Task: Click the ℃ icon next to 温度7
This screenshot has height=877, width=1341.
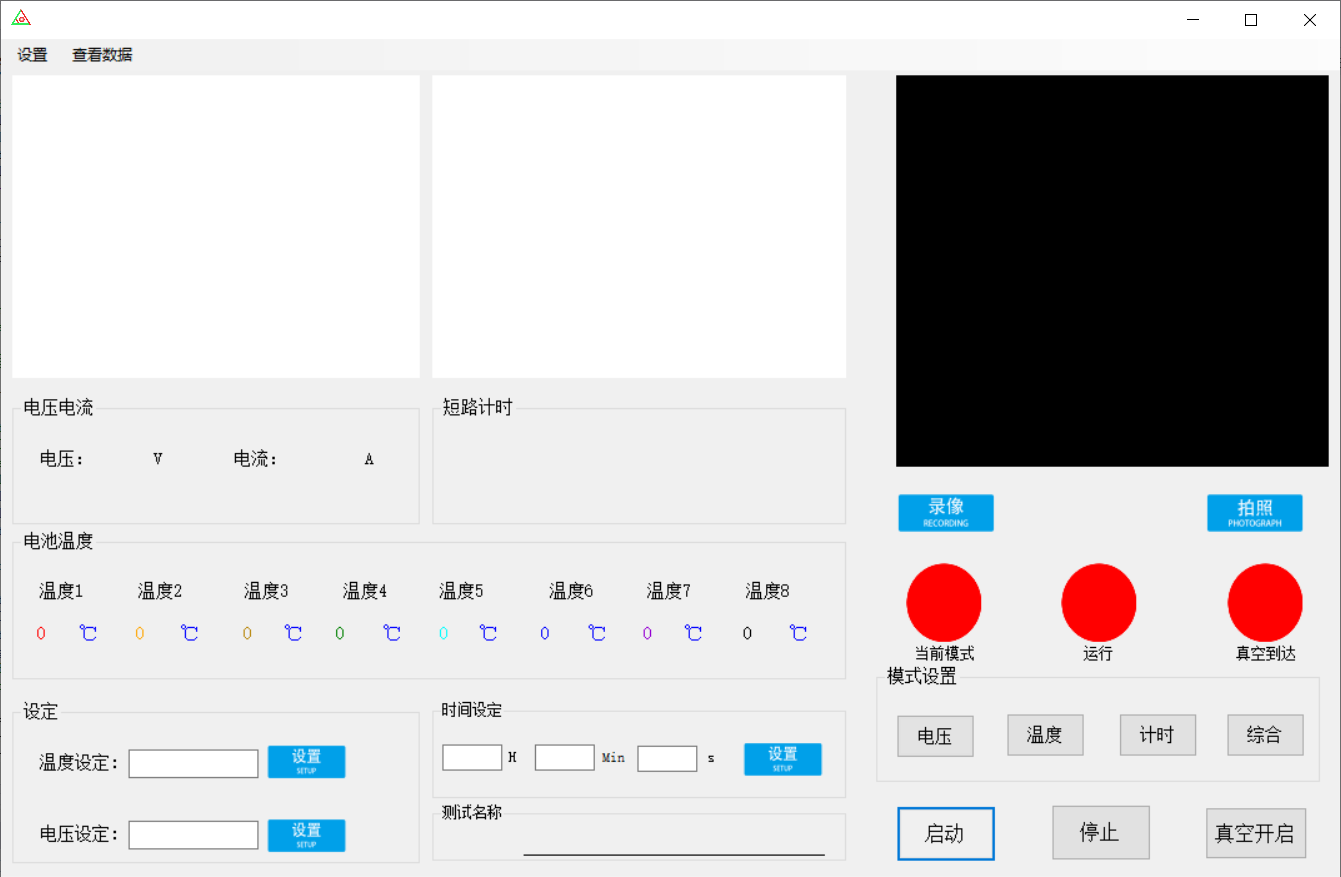Action: pos(694,633)
